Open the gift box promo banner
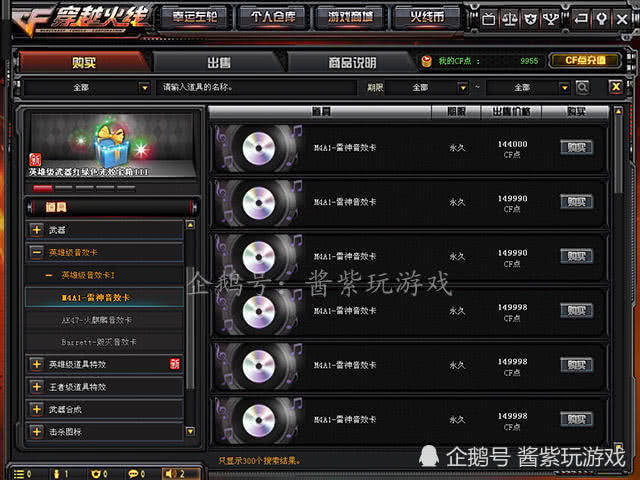640x480 pixels. 111,145
